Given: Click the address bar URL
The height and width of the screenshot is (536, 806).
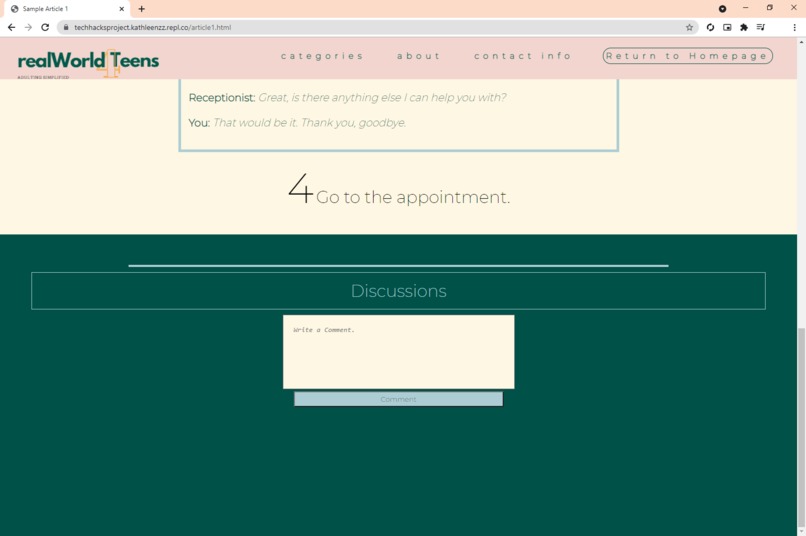Looking at the screenshot, I should coord(153,27).
